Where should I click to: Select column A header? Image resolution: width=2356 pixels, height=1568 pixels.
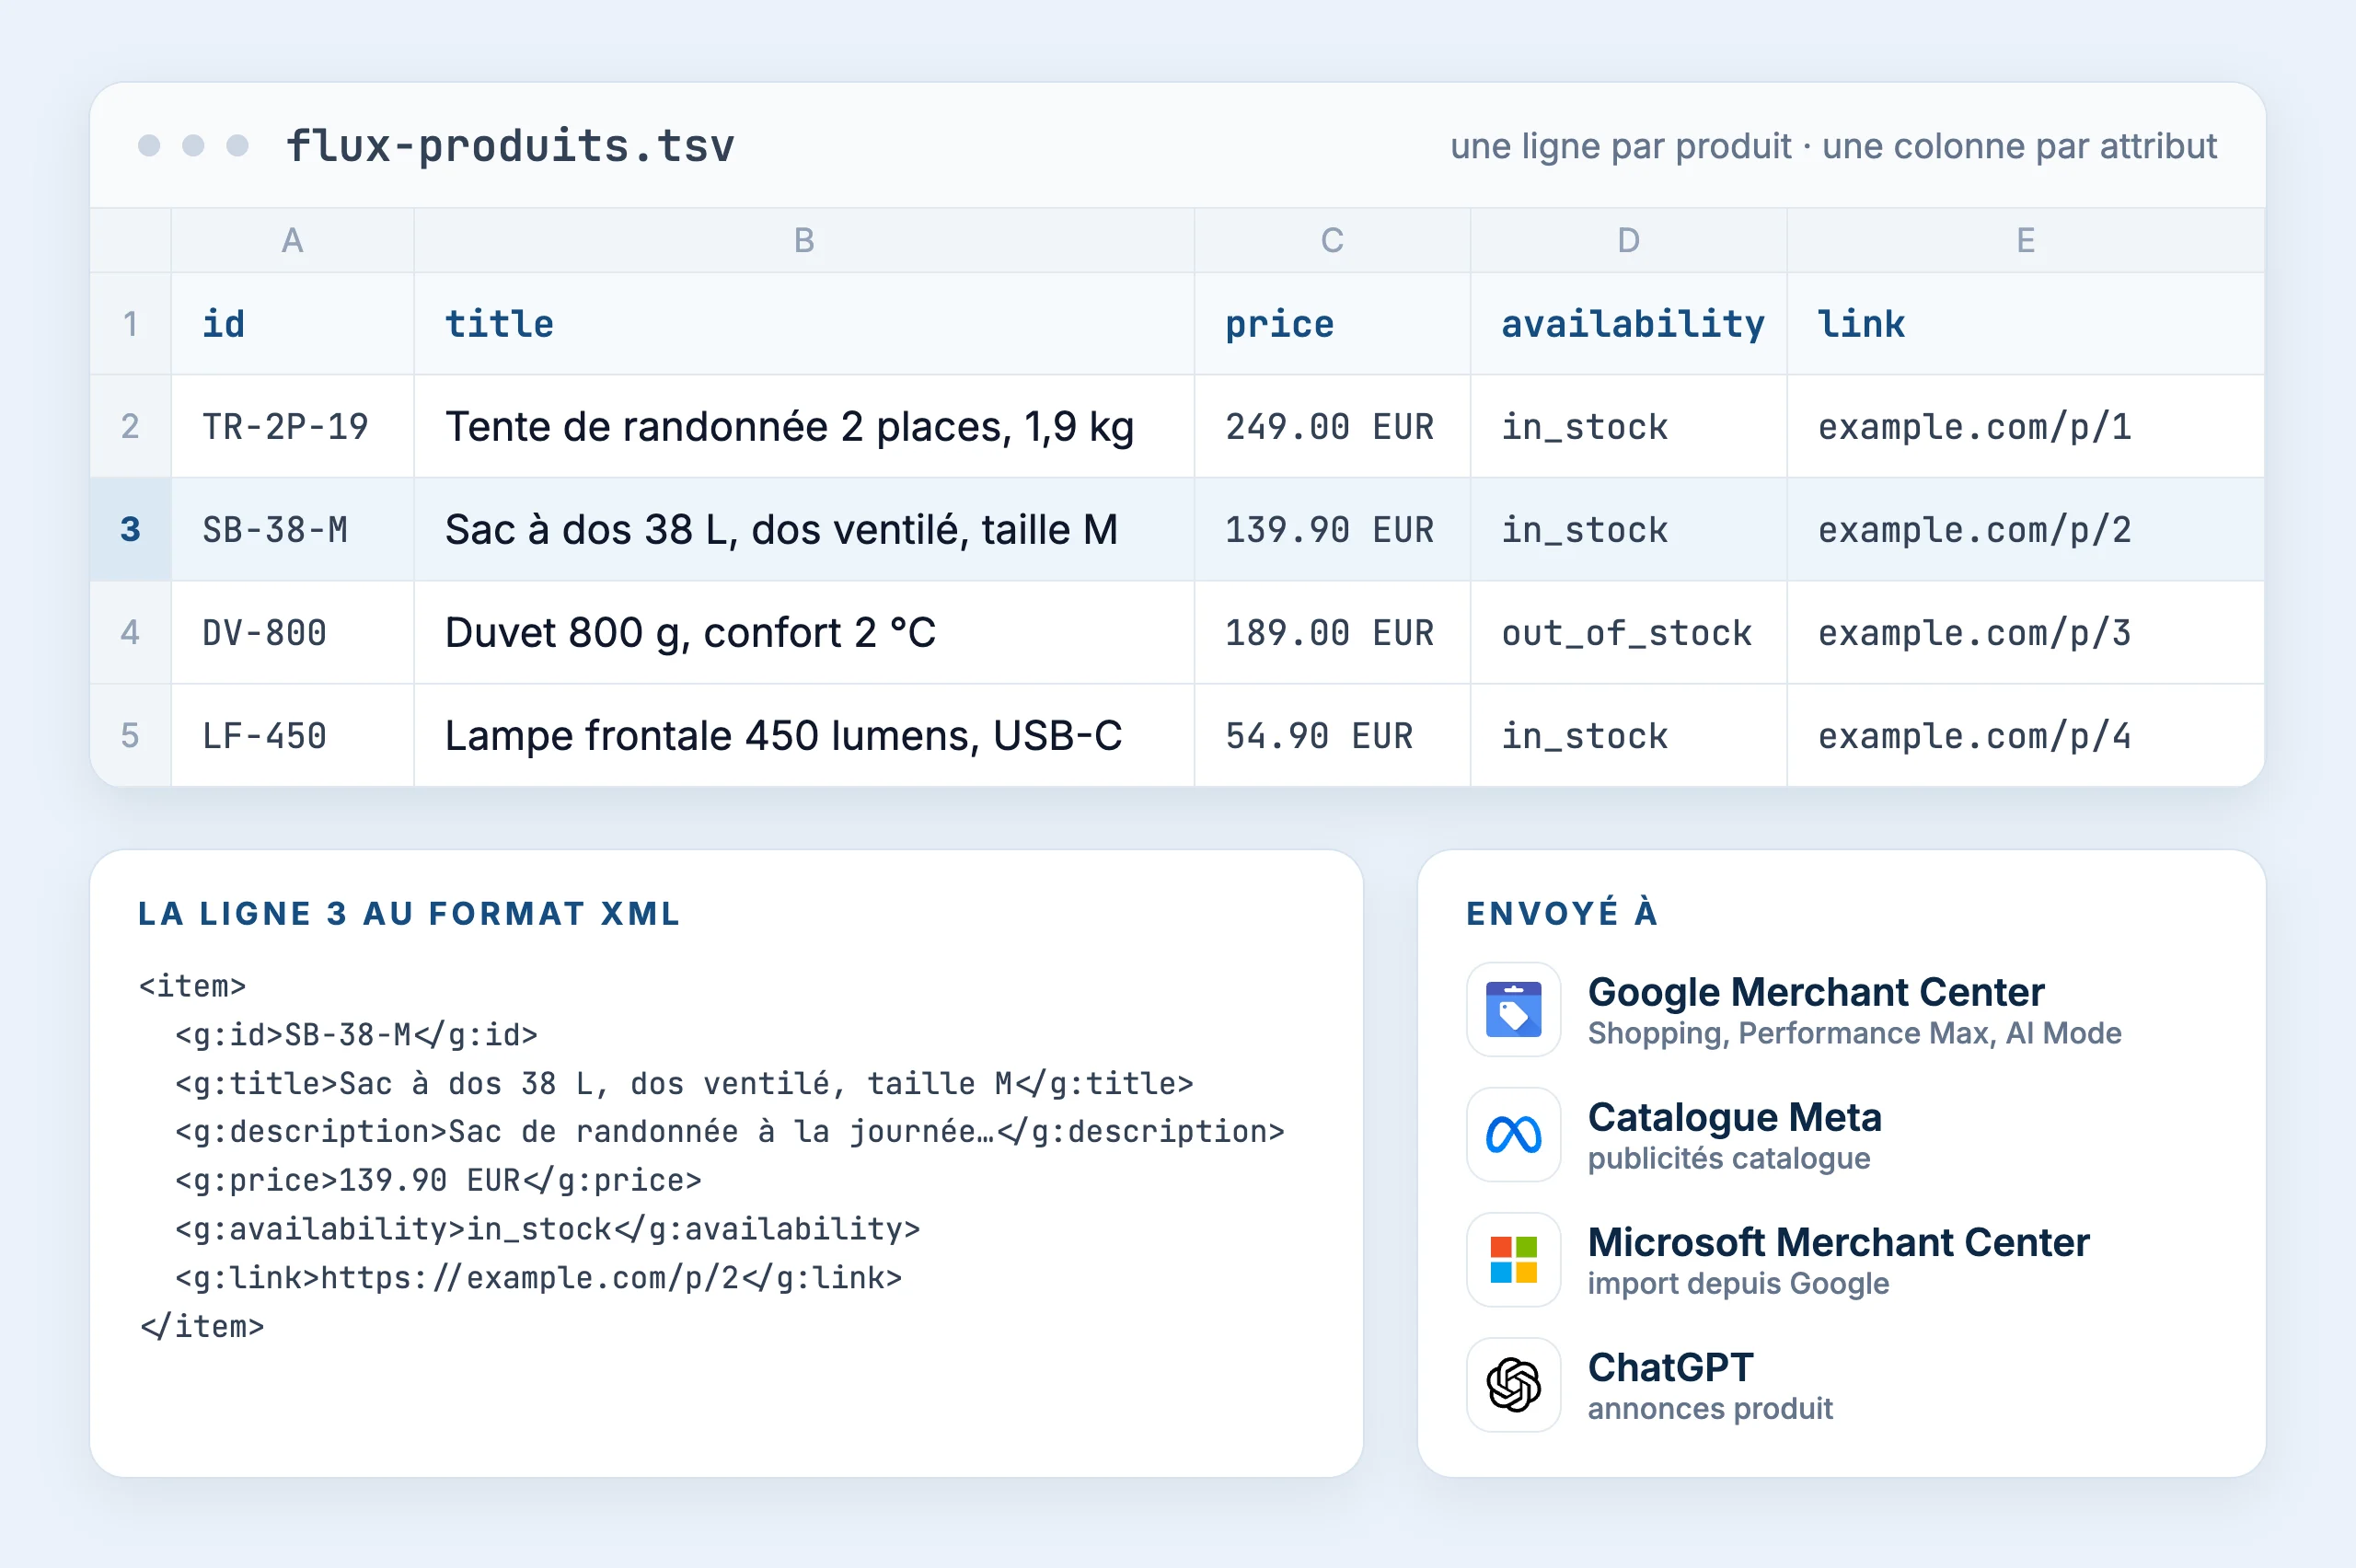(292, 240)
